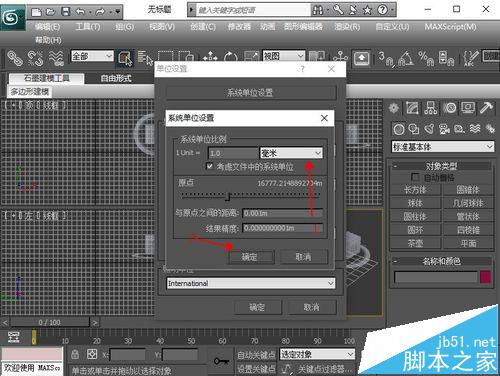The image size is (500, 376).
Task: Open the 全部 selection filter dropdown
Action: click(92, 56)
